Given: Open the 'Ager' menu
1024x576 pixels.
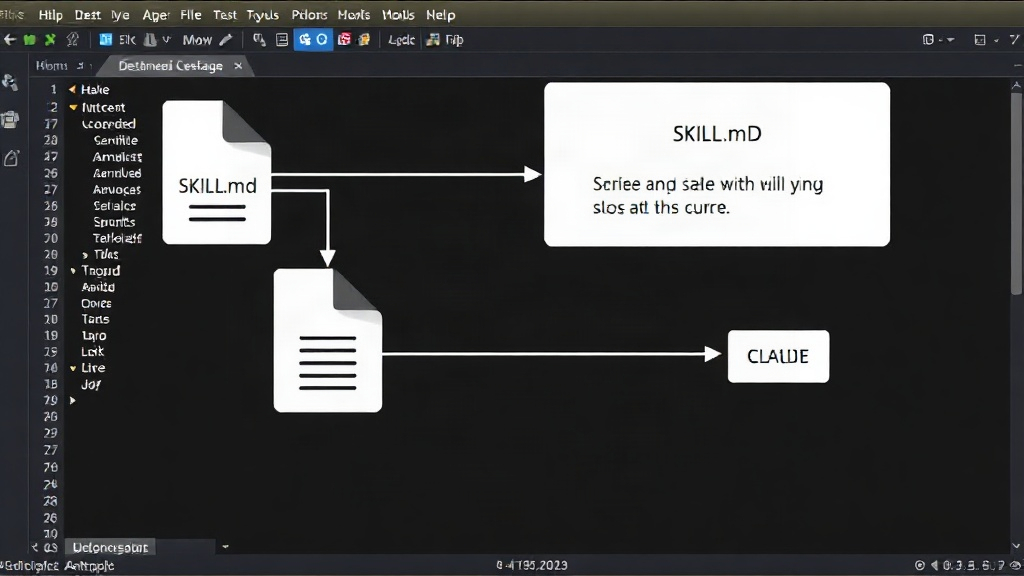Looking at the screenshot, I should pyautogui.click(x=156, y=14).
